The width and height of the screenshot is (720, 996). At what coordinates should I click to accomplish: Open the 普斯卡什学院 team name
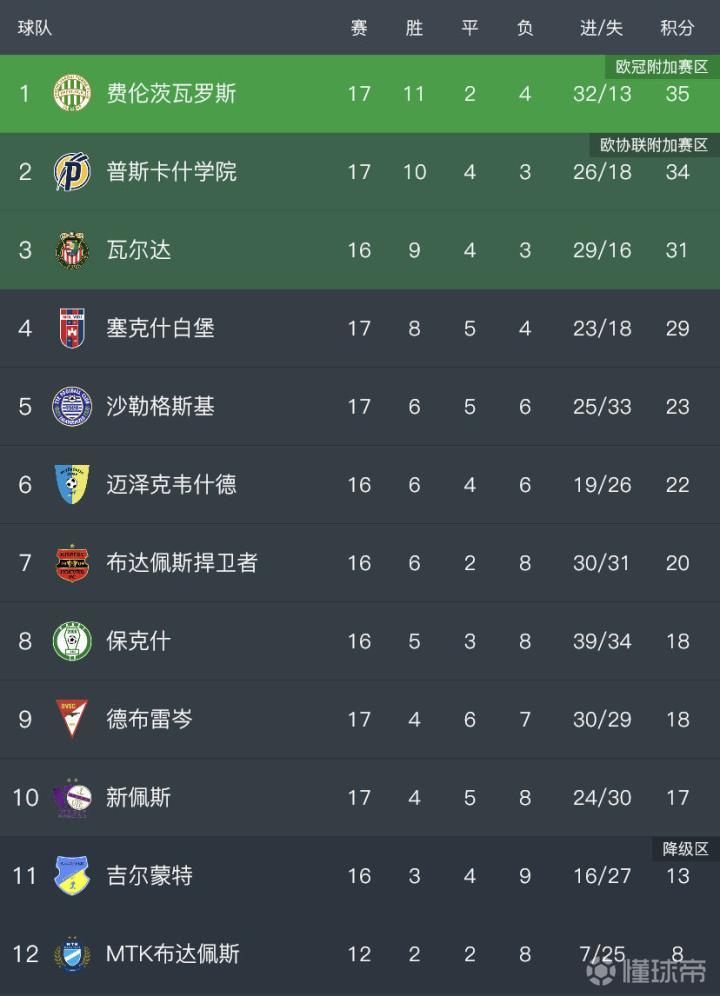171,171
